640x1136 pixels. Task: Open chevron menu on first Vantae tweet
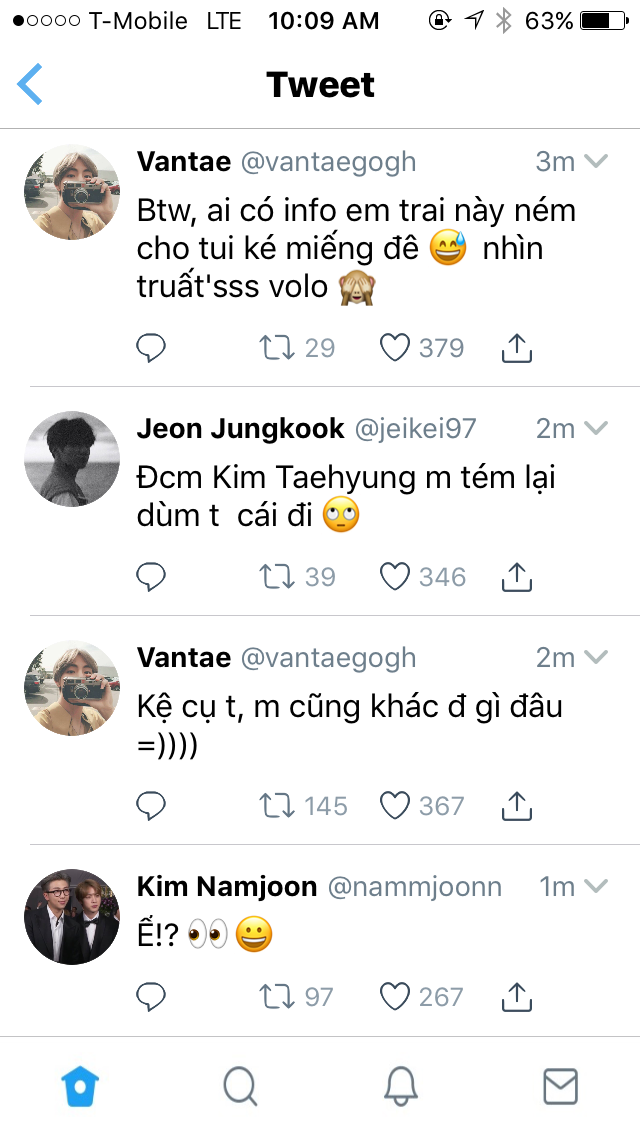pos(596,162)
